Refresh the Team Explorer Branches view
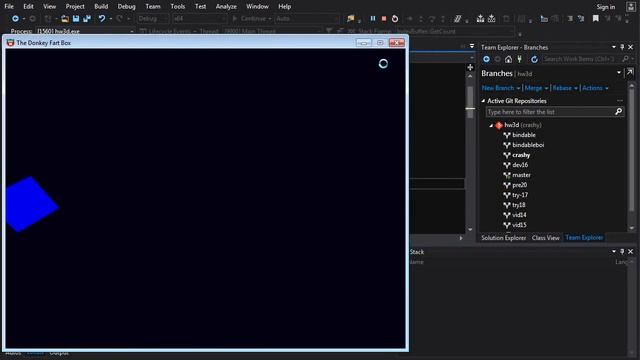Screen dimensions: 640x360 point(534,59)
